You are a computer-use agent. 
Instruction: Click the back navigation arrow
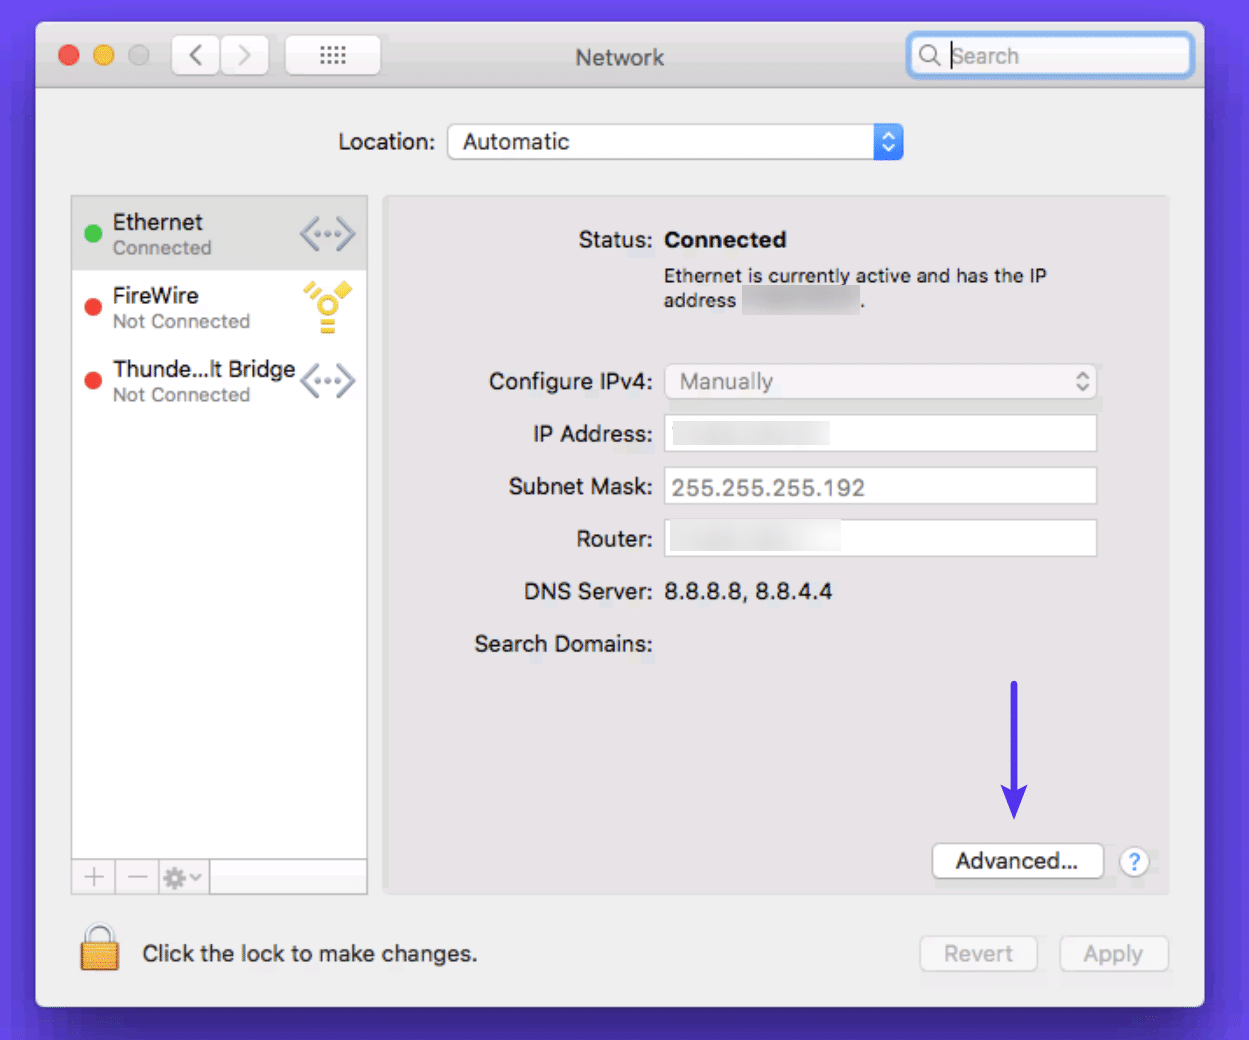click(195, 55)
